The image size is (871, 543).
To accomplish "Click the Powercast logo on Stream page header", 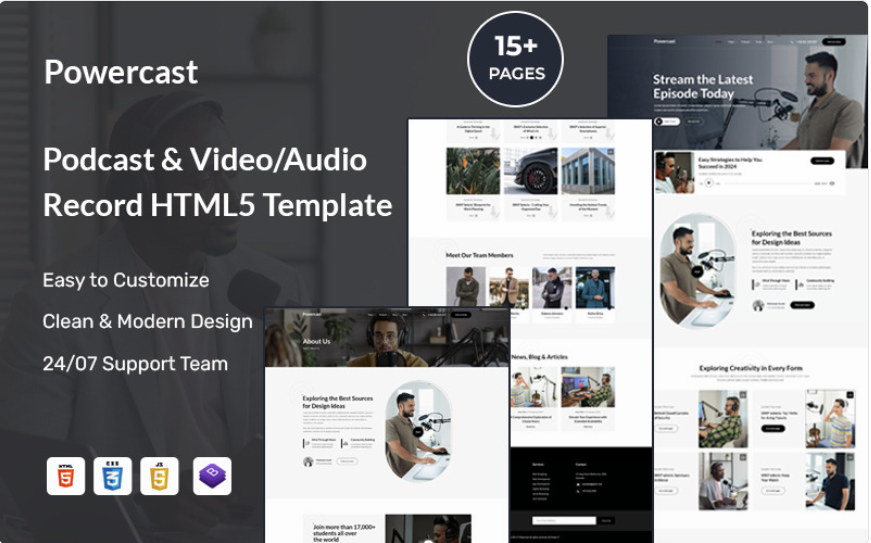I will (x=664, y=41).
